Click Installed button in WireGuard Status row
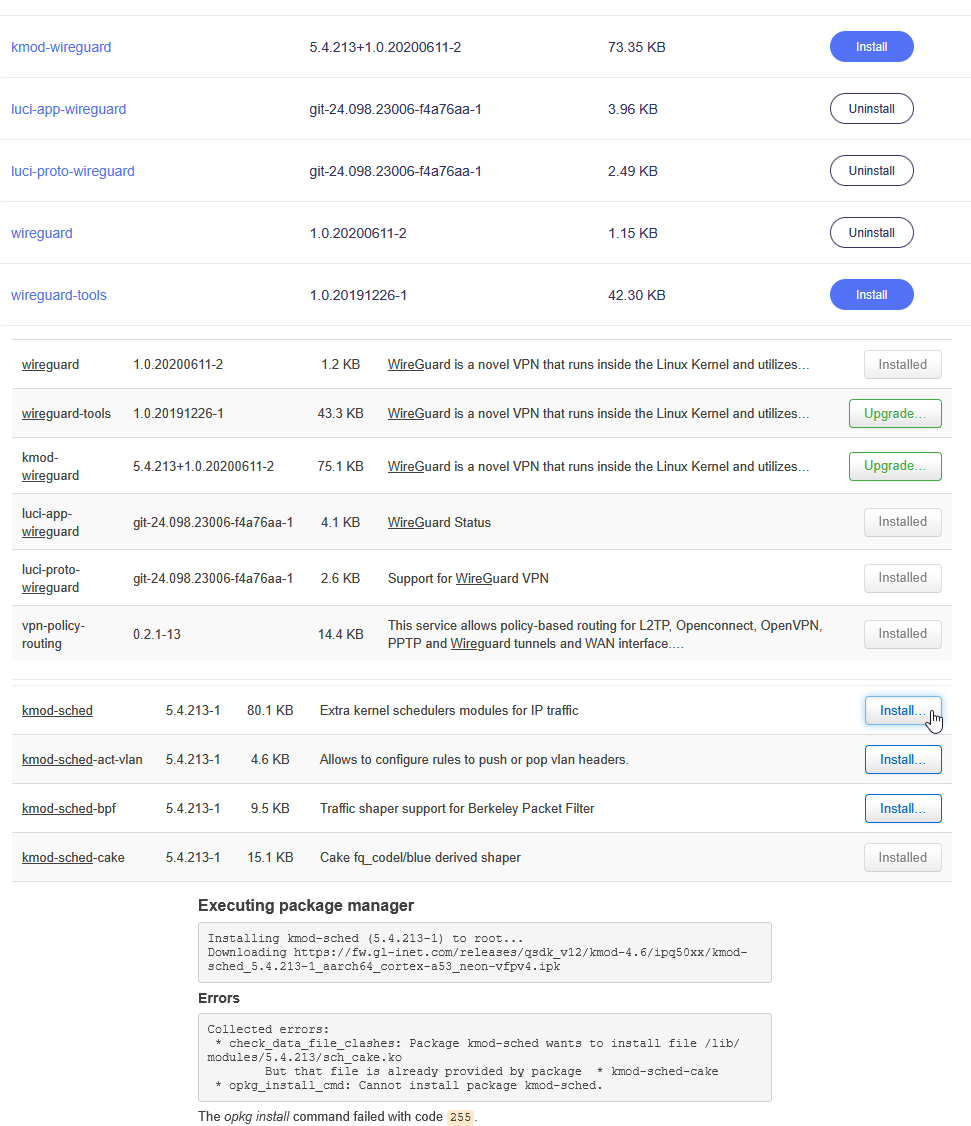971x1126 pixels. click(x=902, y=521)
